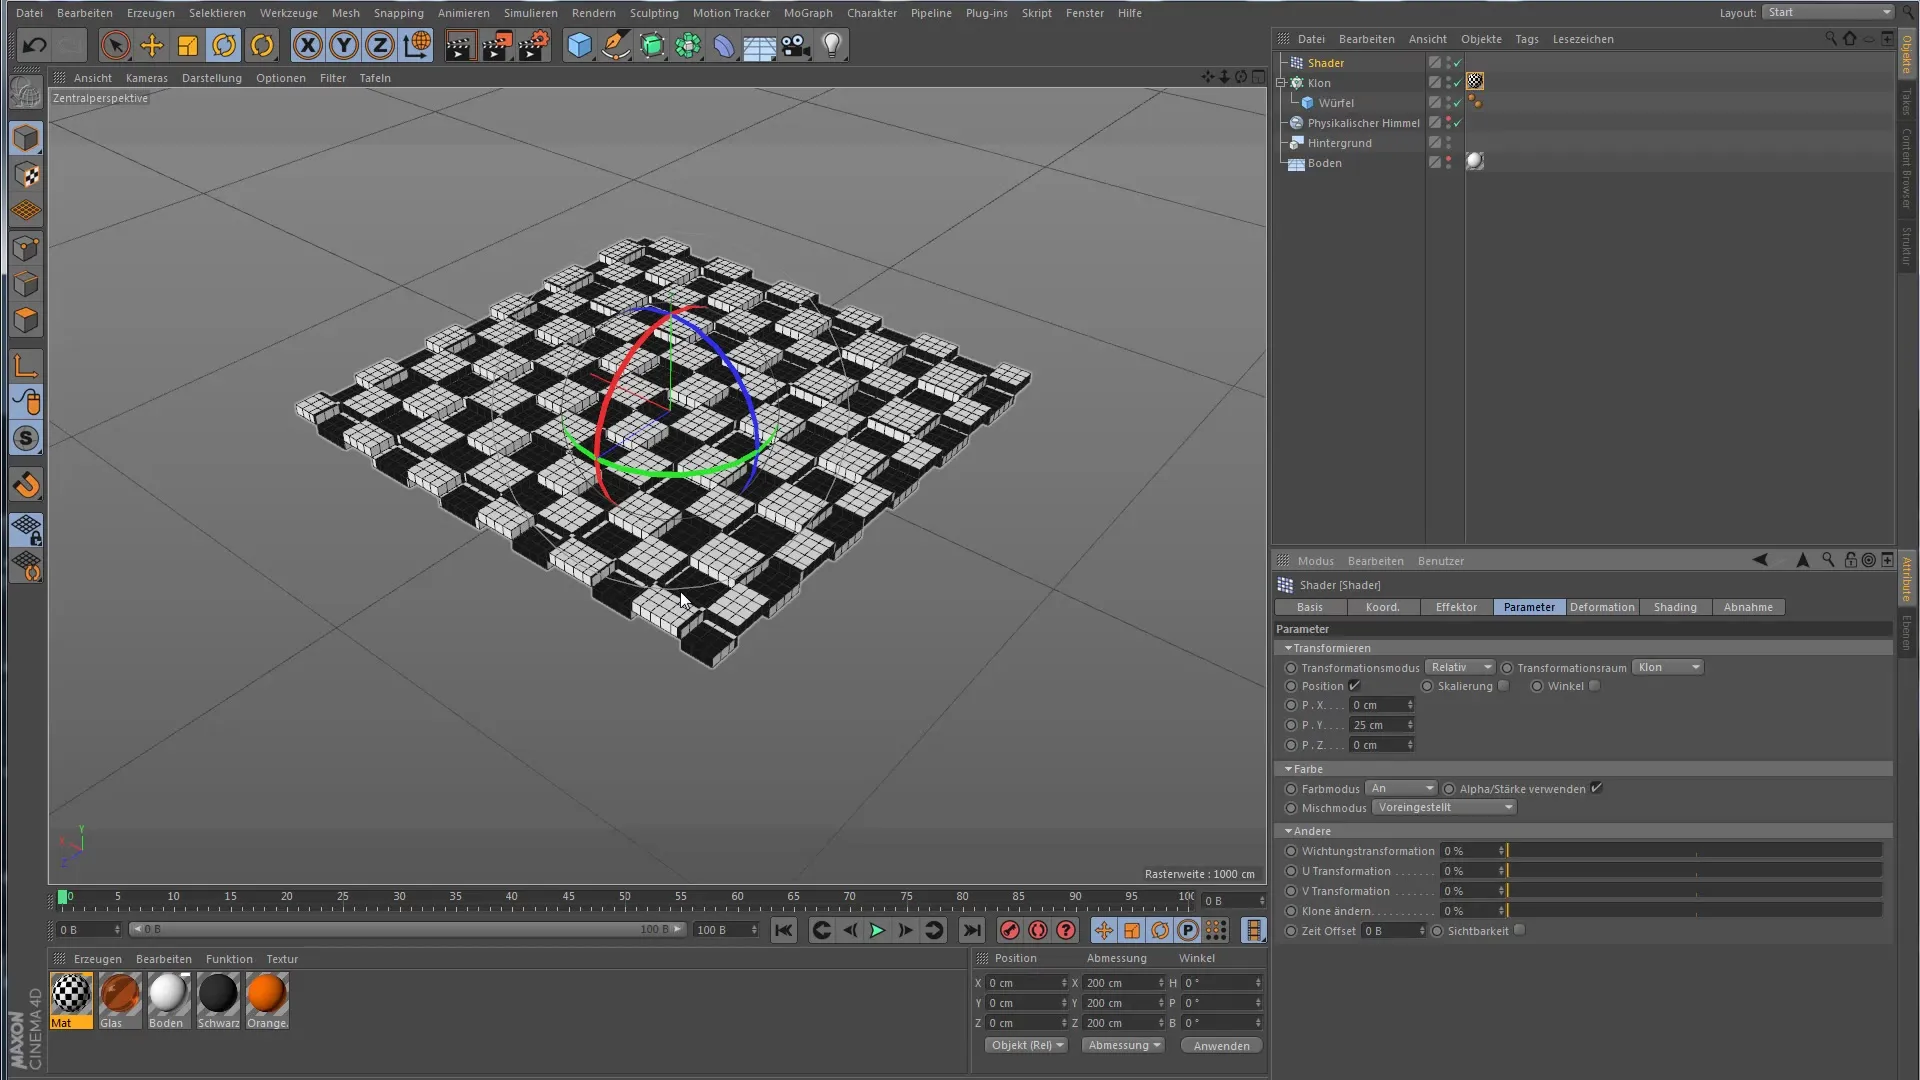The width and height of the screenshot is (1920, 1080).
Task: Open the MoGraph menu
Action: click(x=808, y=13)
